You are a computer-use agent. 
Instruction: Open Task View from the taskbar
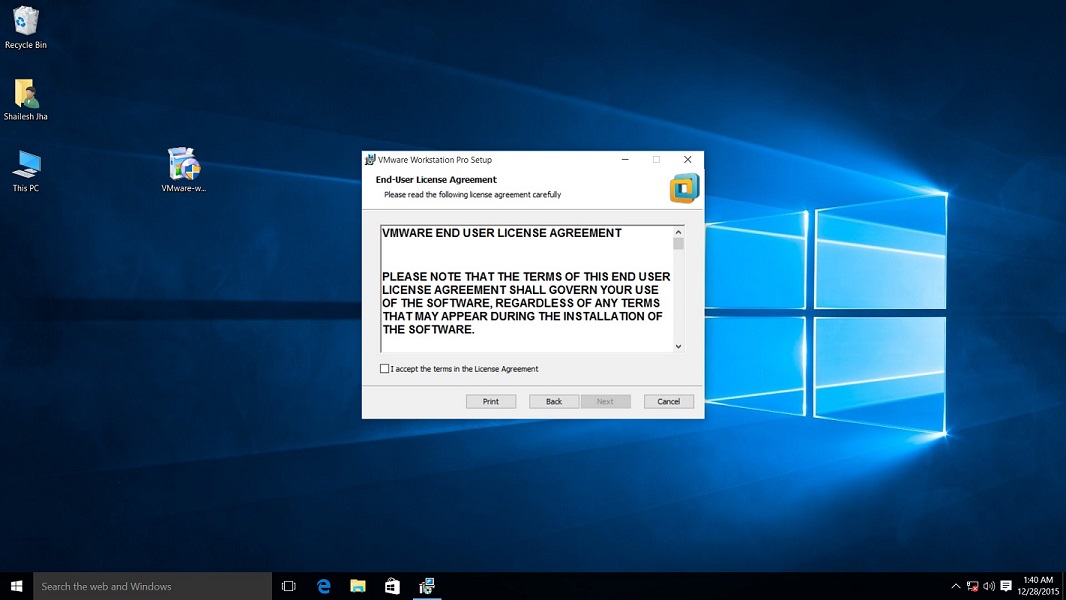(289, 586)
